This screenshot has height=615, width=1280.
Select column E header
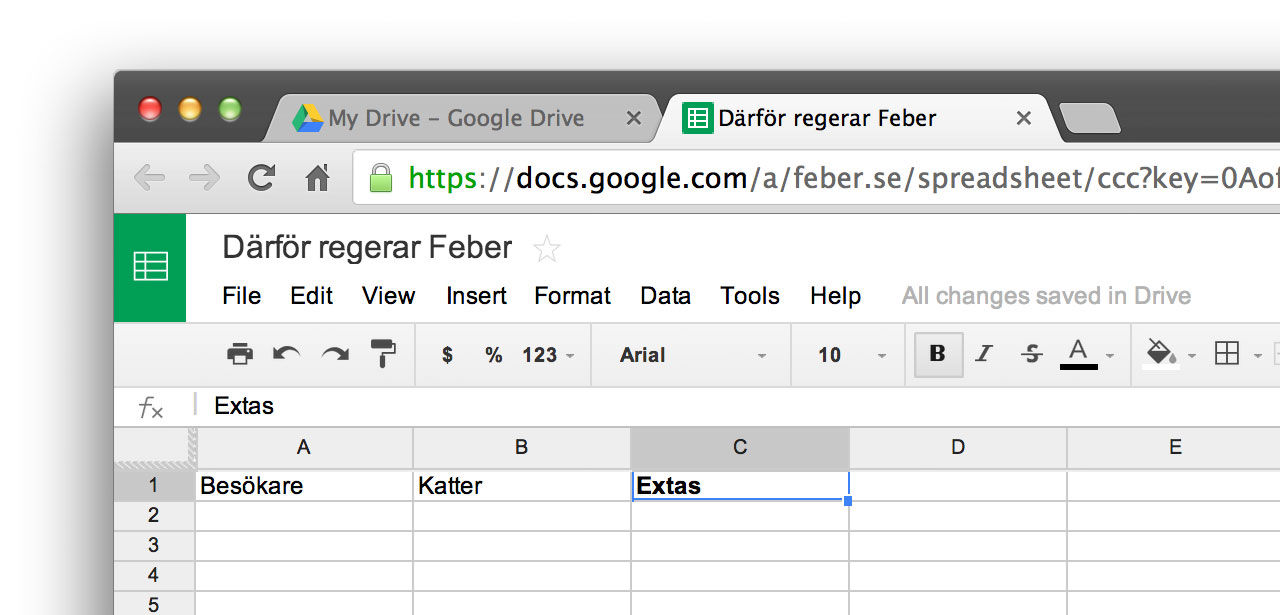pos(1174,448)
